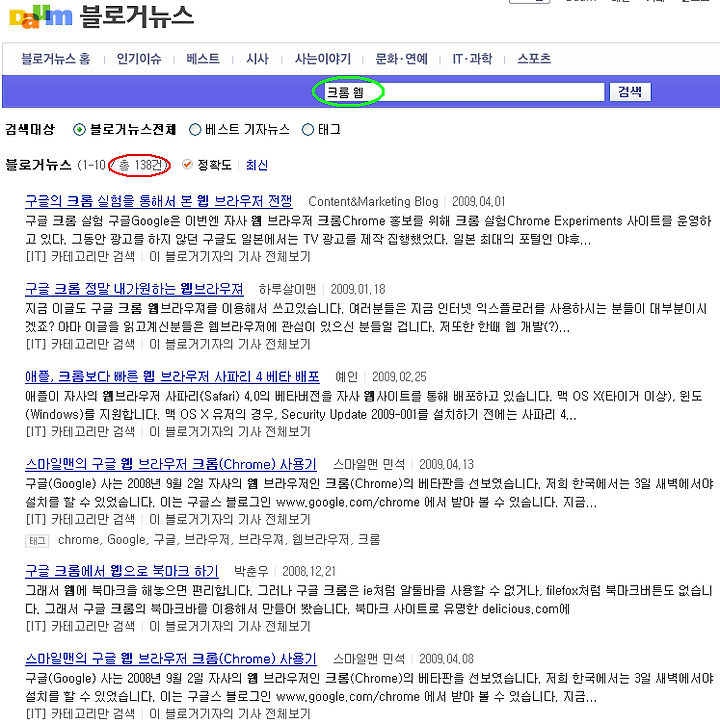Open the 블로거뉴스 홈 menu
The height and width of the screenshot is (724, 720).
point(56,59)
